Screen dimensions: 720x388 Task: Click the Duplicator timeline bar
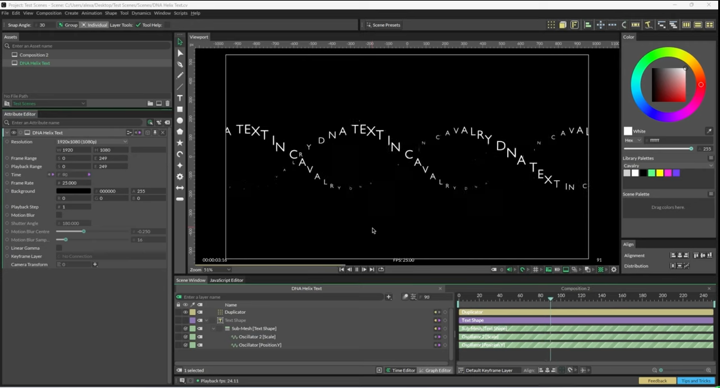[586, 312]
